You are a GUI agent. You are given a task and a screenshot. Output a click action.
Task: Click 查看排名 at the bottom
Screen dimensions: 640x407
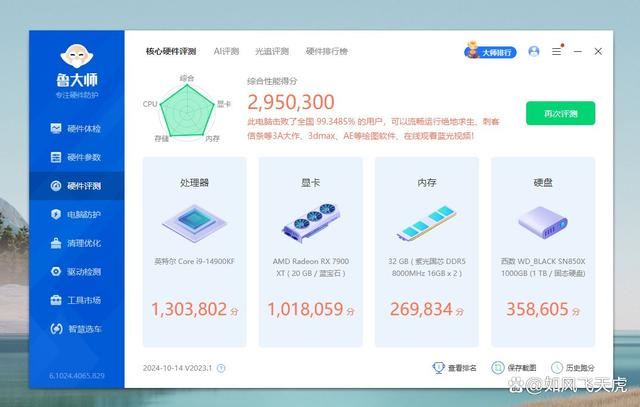point(455,367)
